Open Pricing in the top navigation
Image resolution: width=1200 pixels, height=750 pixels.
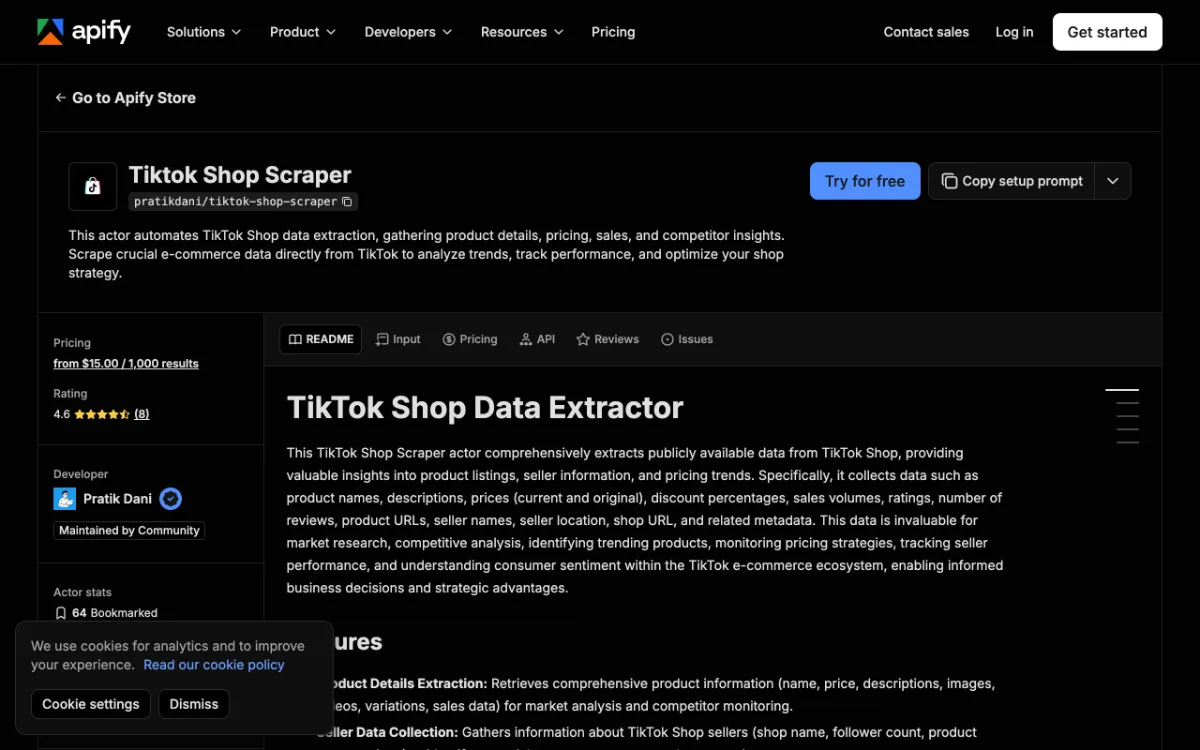[613, 32]
